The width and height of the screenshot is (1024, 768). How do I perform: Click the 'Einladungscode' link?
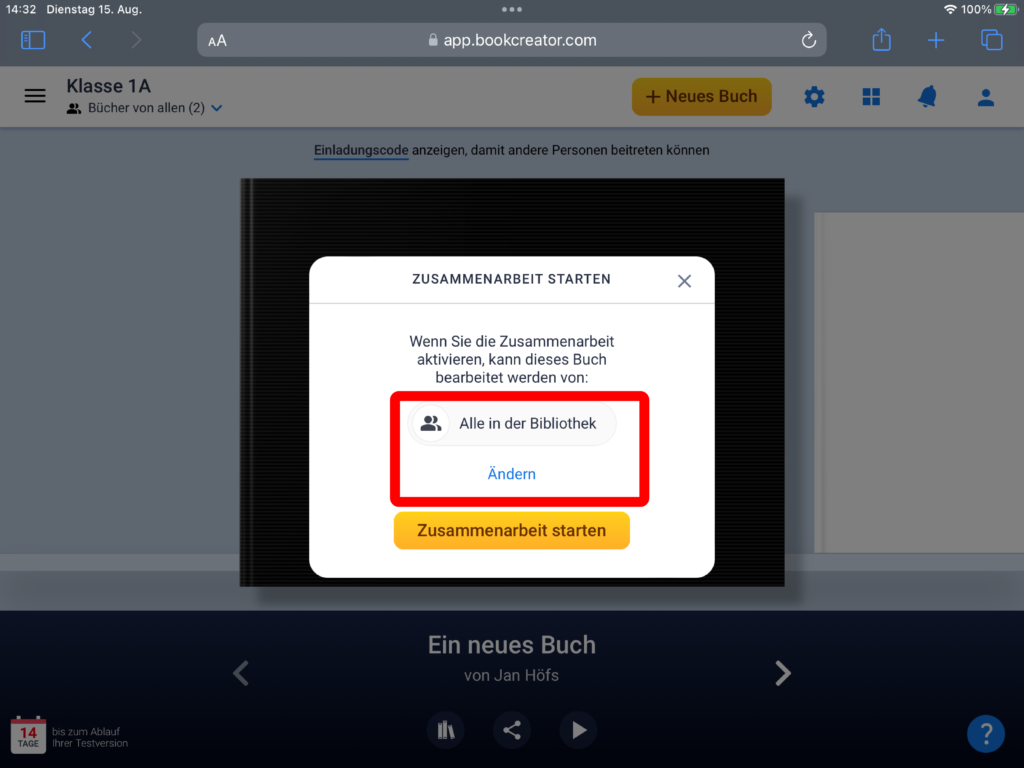[x=361, y=150]
